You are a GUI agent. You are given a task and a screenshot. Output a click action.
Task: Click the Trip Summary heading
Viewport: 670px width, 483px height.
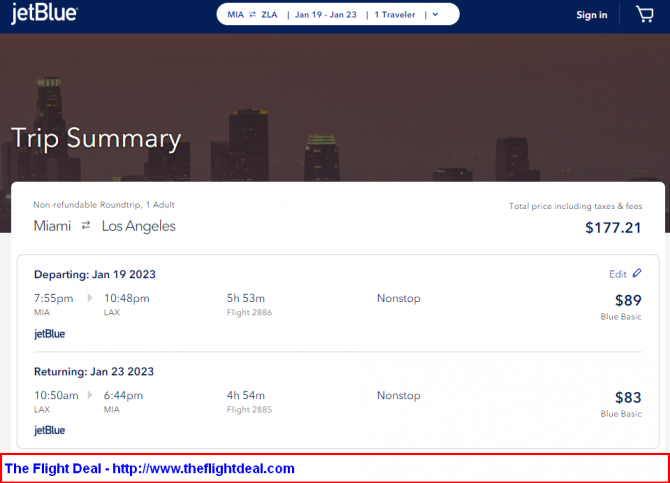(x=96, y=138)
